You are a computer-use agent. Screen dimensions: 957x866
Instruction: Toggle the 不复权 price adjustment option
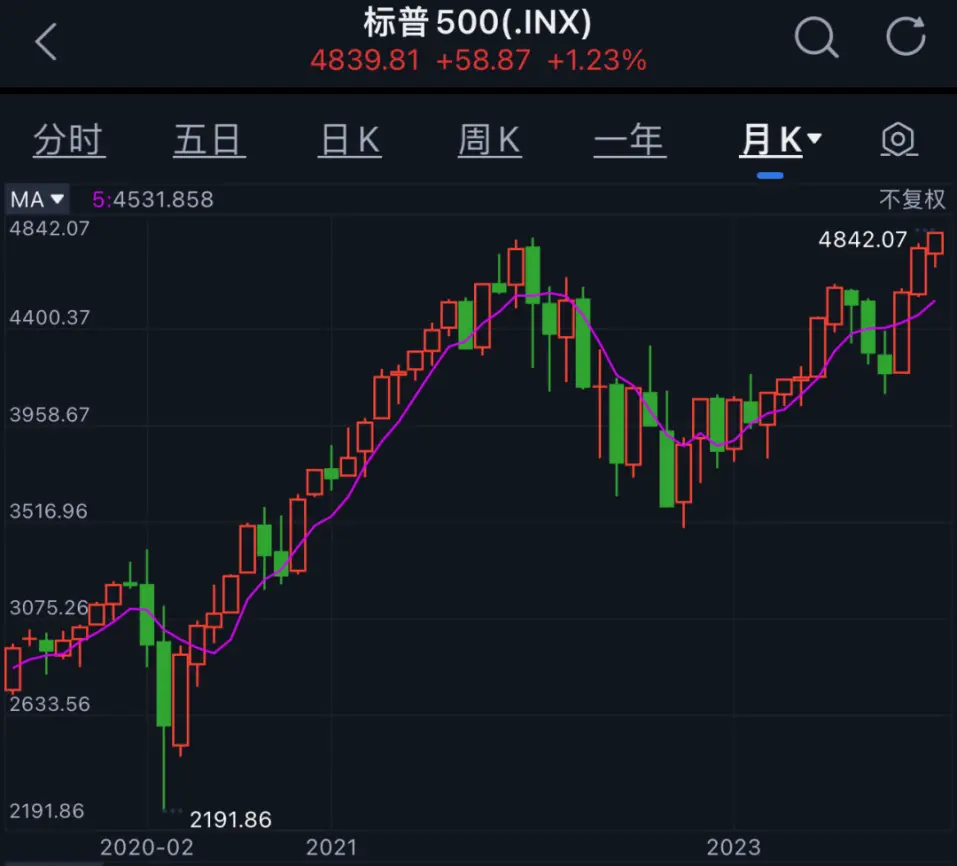(912, 199)
